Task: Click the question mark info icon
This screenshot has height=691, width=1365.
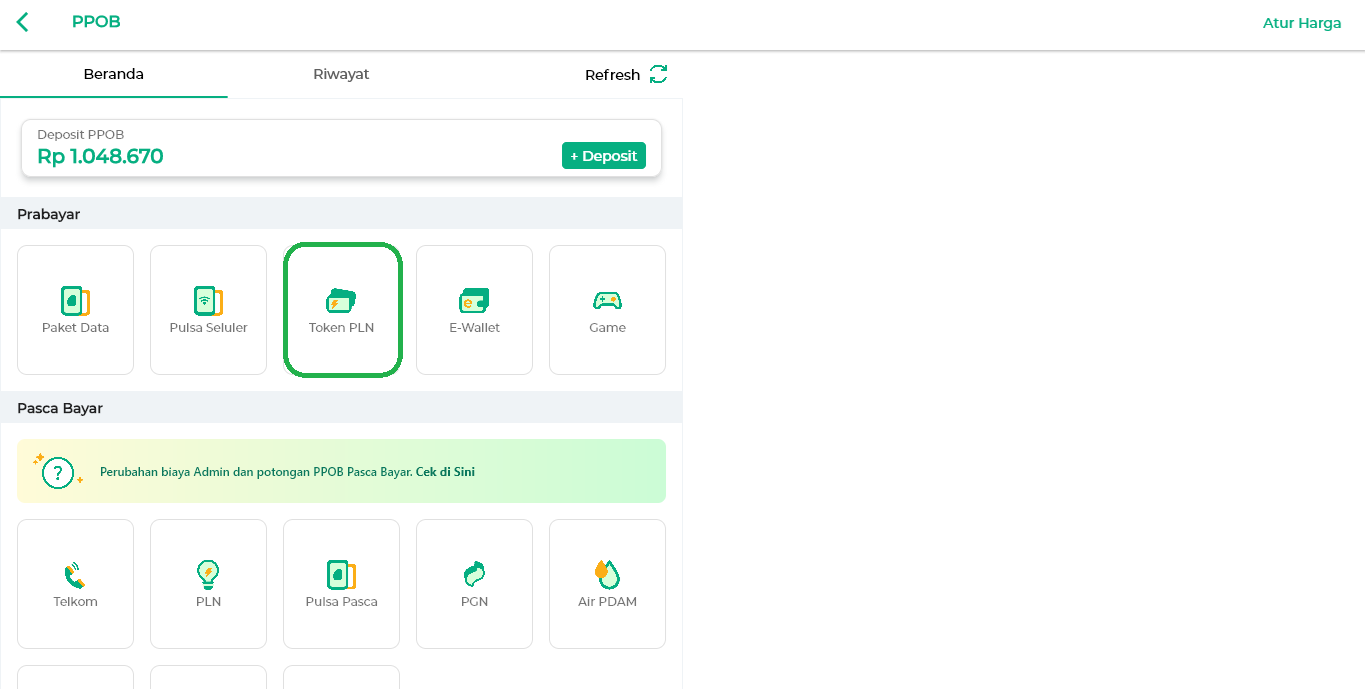Action: [x=59, y=472]
